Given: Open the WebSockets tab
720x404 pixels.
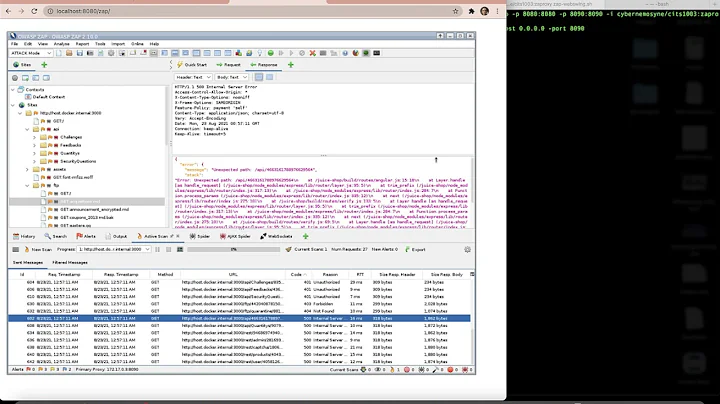Looking at the screenshot, I should coord(276,236).
